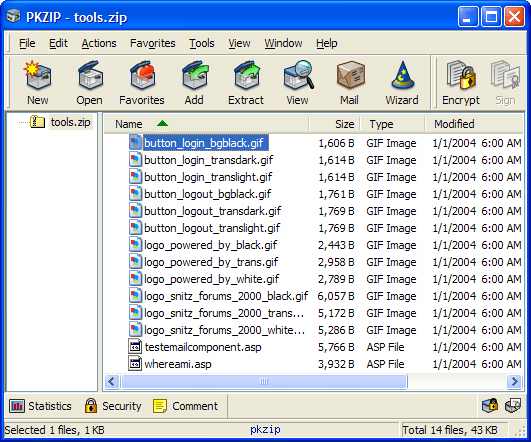
Task: Launch the Wizard hat icon
Action: coord(403,77)
